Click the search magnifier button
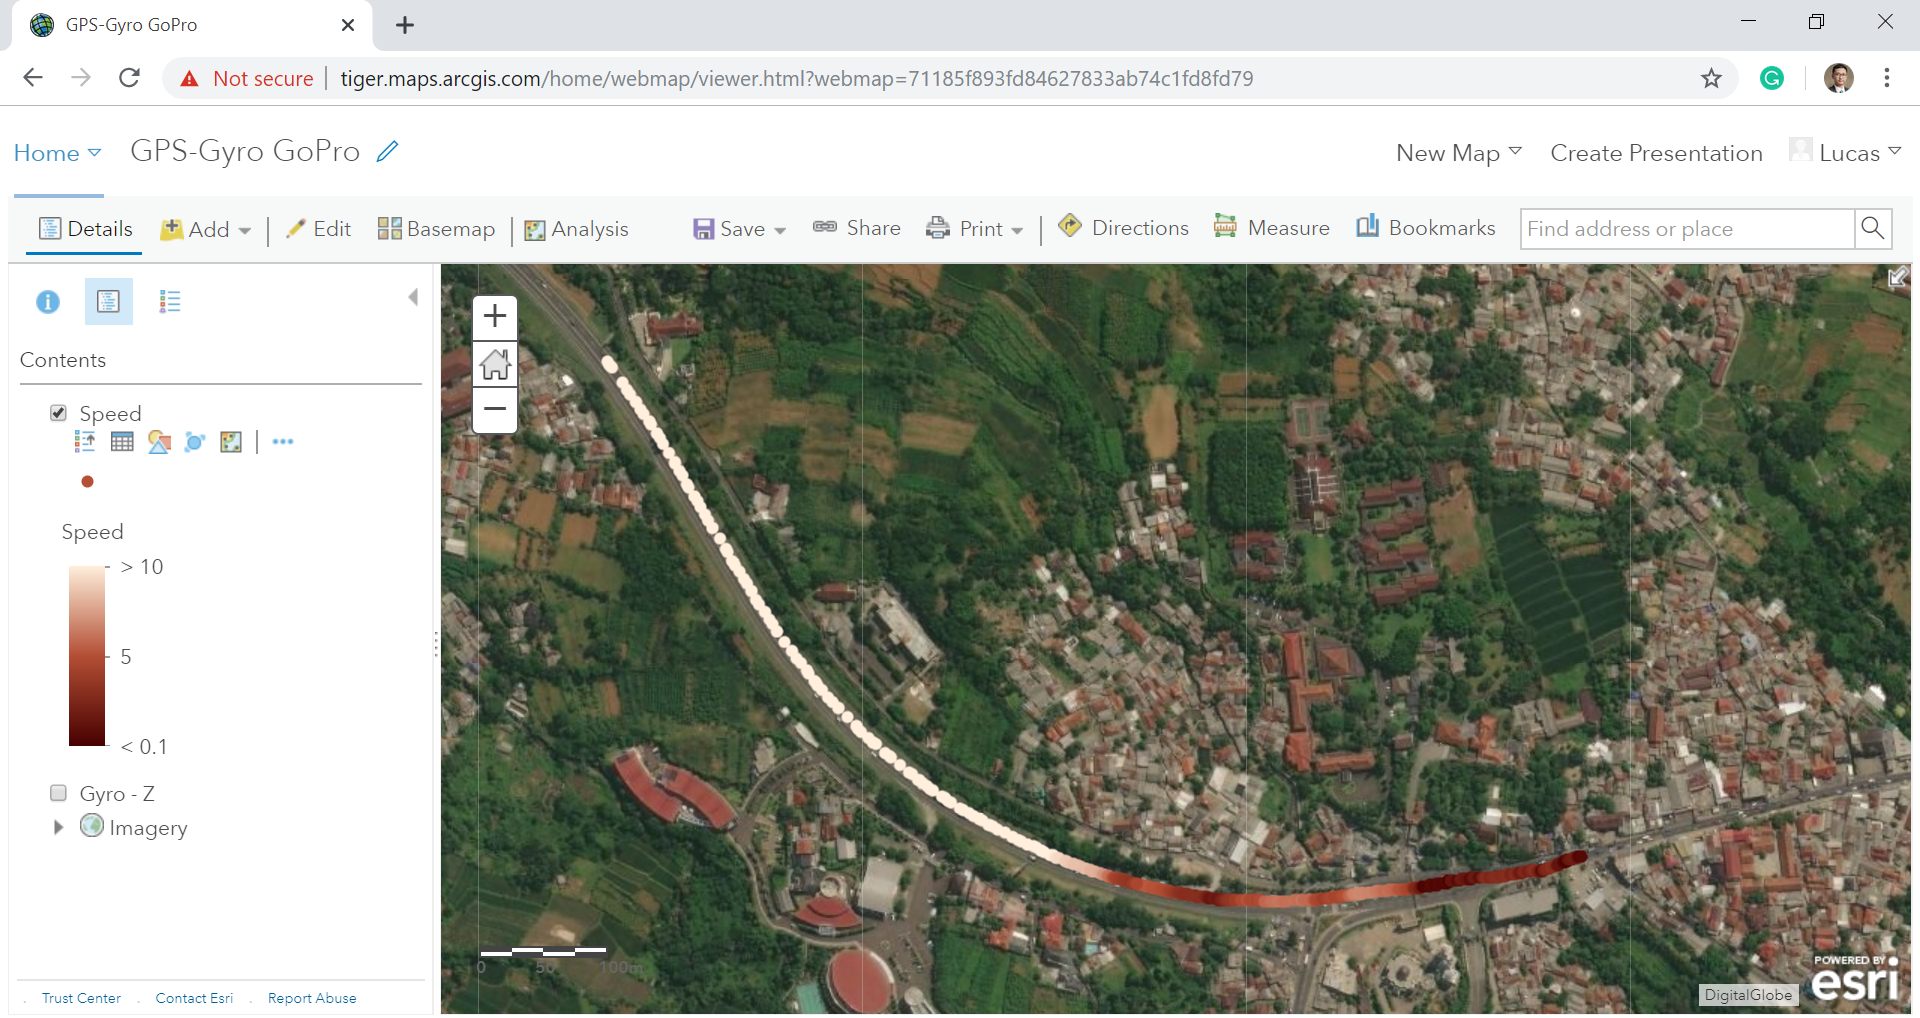Screen dimensions: 1920x1018 click(x=1872, y=229)
